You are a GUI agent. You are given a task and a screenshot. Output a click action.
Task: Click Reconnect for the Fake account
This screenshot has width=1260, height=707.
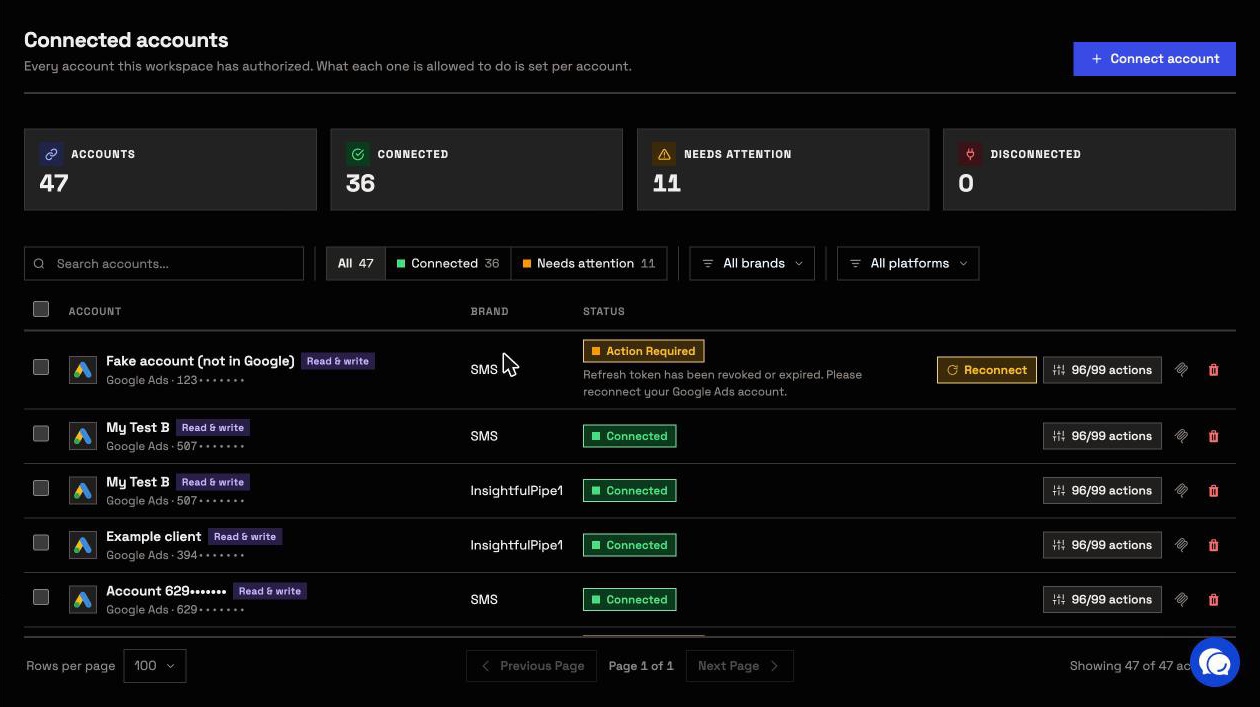pos(987,370)
